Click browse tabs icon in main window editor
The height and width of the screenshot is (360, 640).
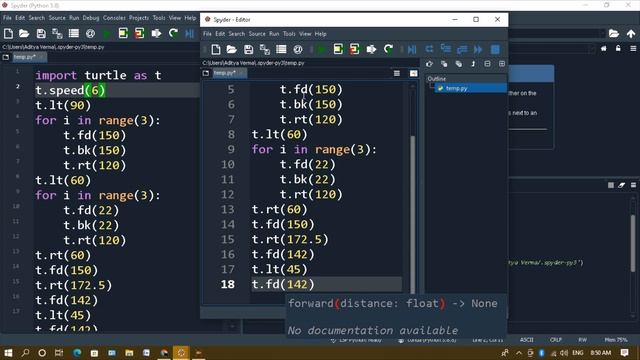tap(6, 57)
